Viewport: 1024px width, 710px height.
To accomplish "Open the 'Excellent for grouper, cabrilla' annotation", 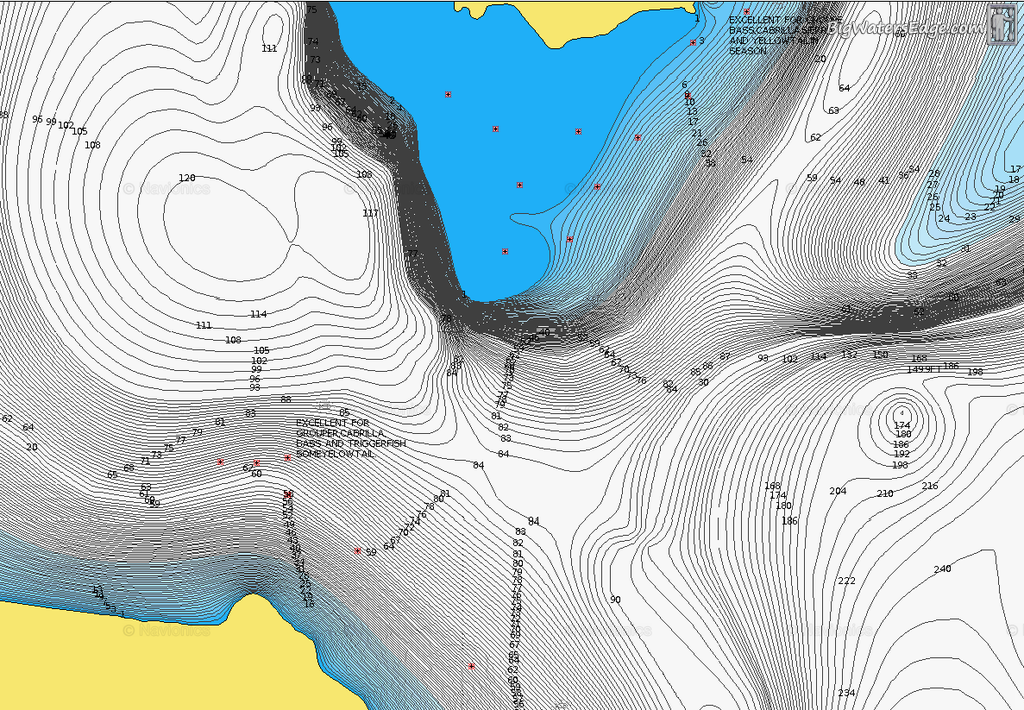I will [x=350, y=438].
